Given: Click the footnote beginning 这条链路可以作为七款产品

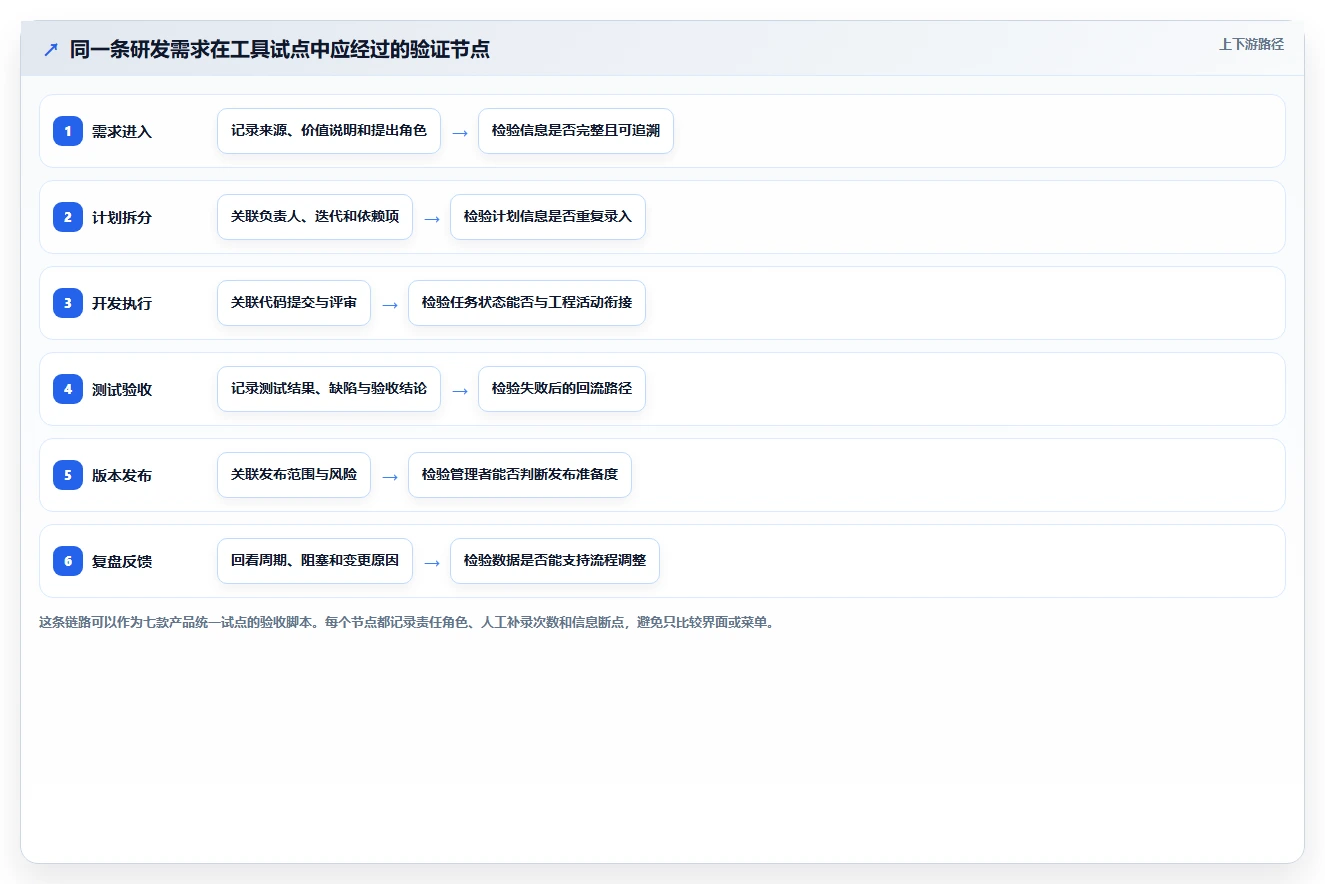Looking at the screenshot, I should [407, 622].
